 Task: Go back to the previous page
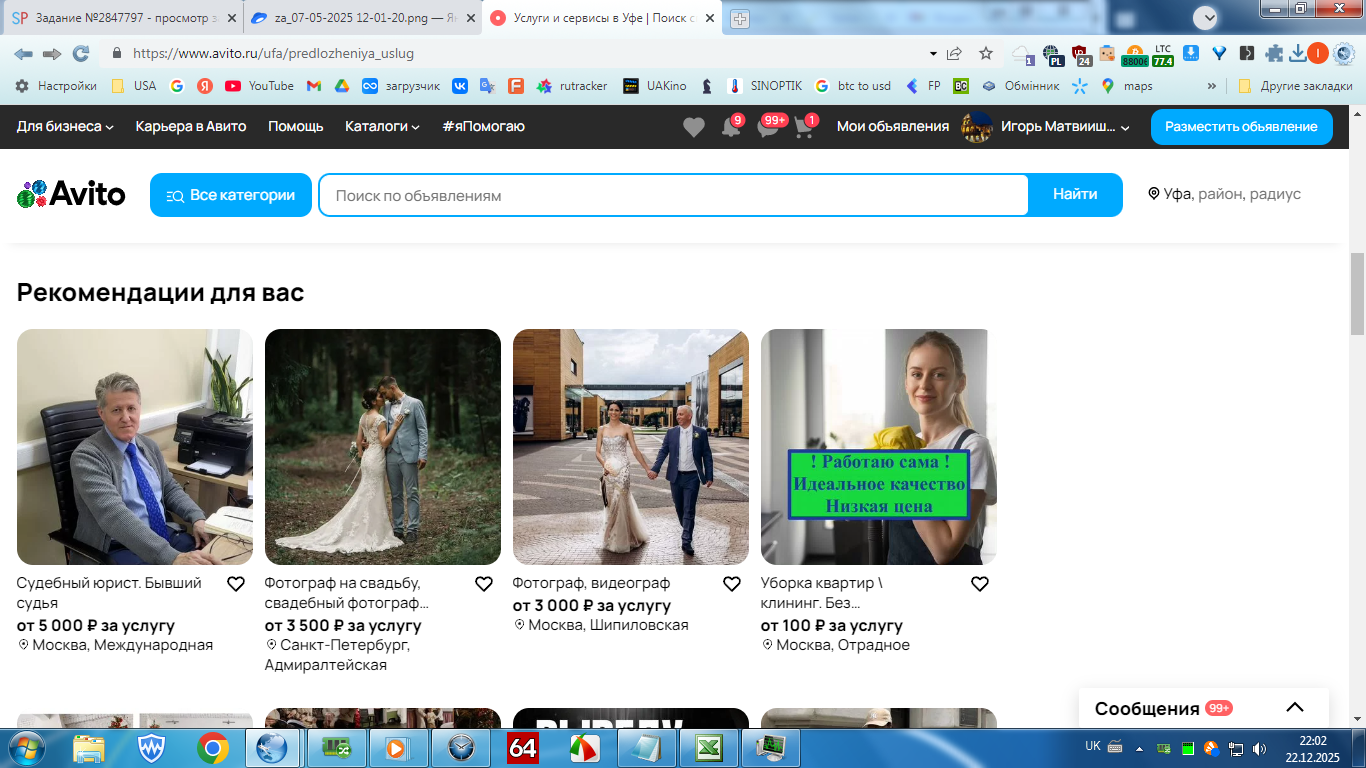[23, 53]
